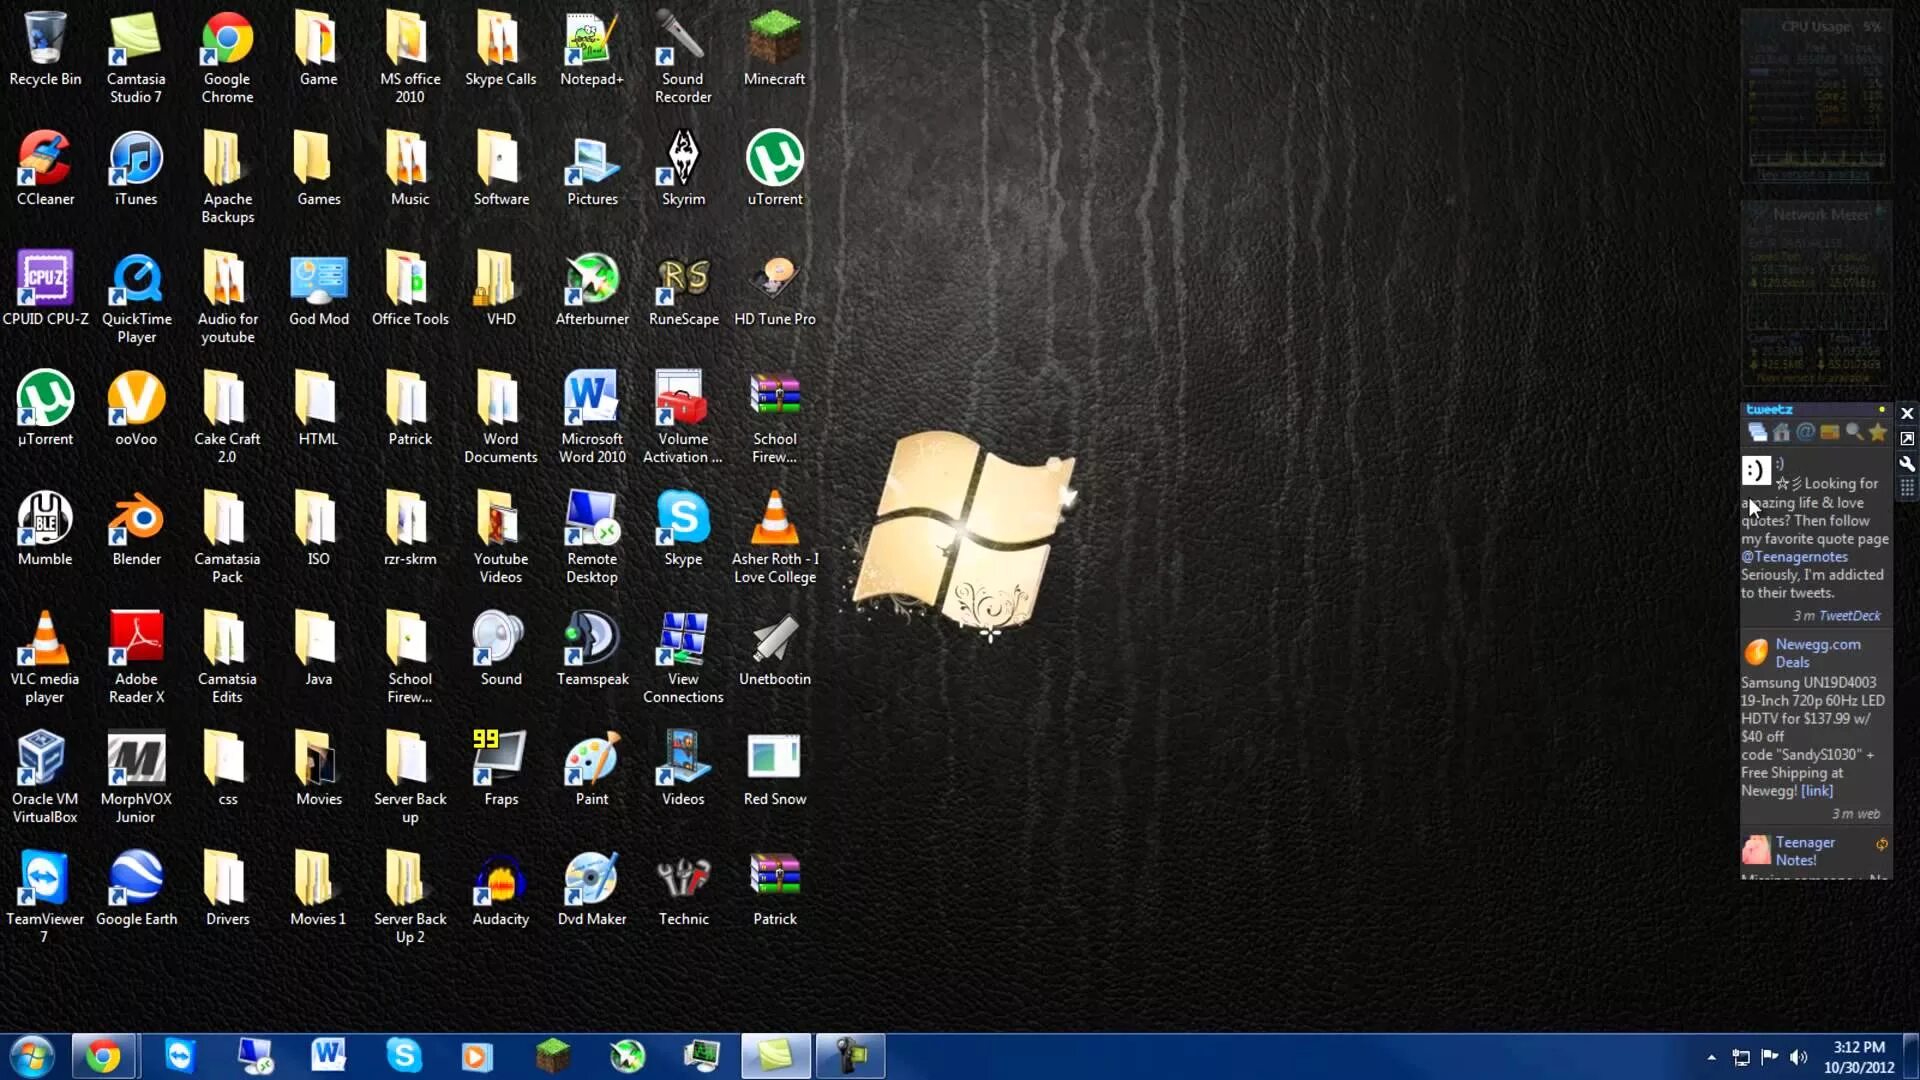Click the volume speaker tray icon
This screenshot has height=1080, width=1920.
(x=1798, y=1057)
